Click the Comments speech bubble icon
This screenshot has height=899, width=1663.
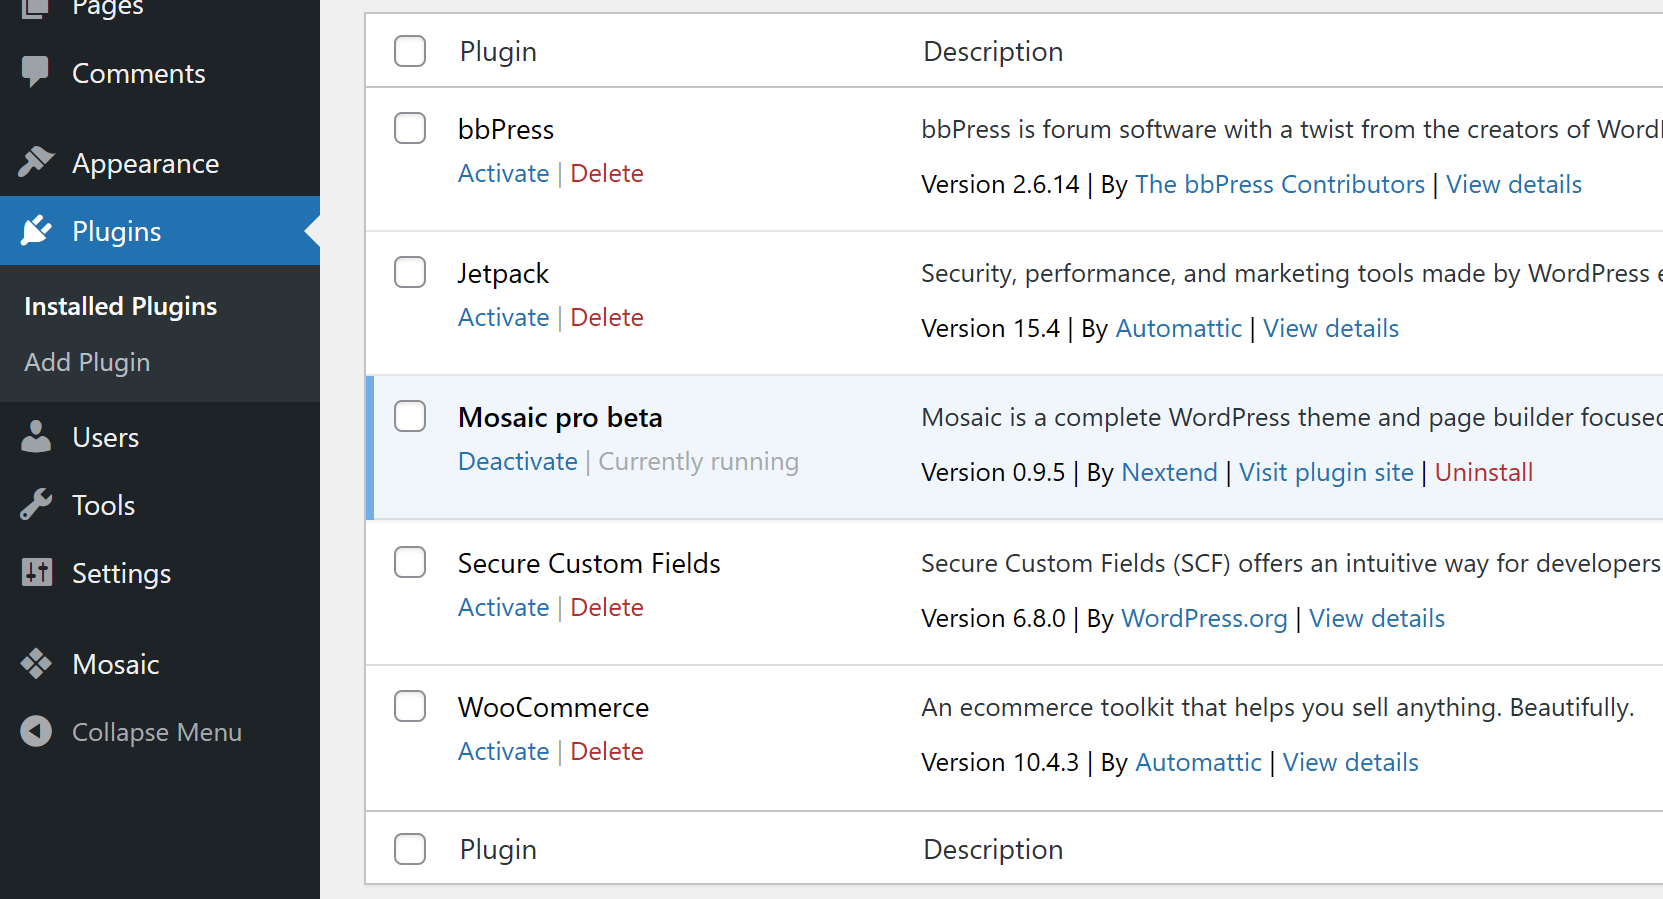(x=36, y=72)
